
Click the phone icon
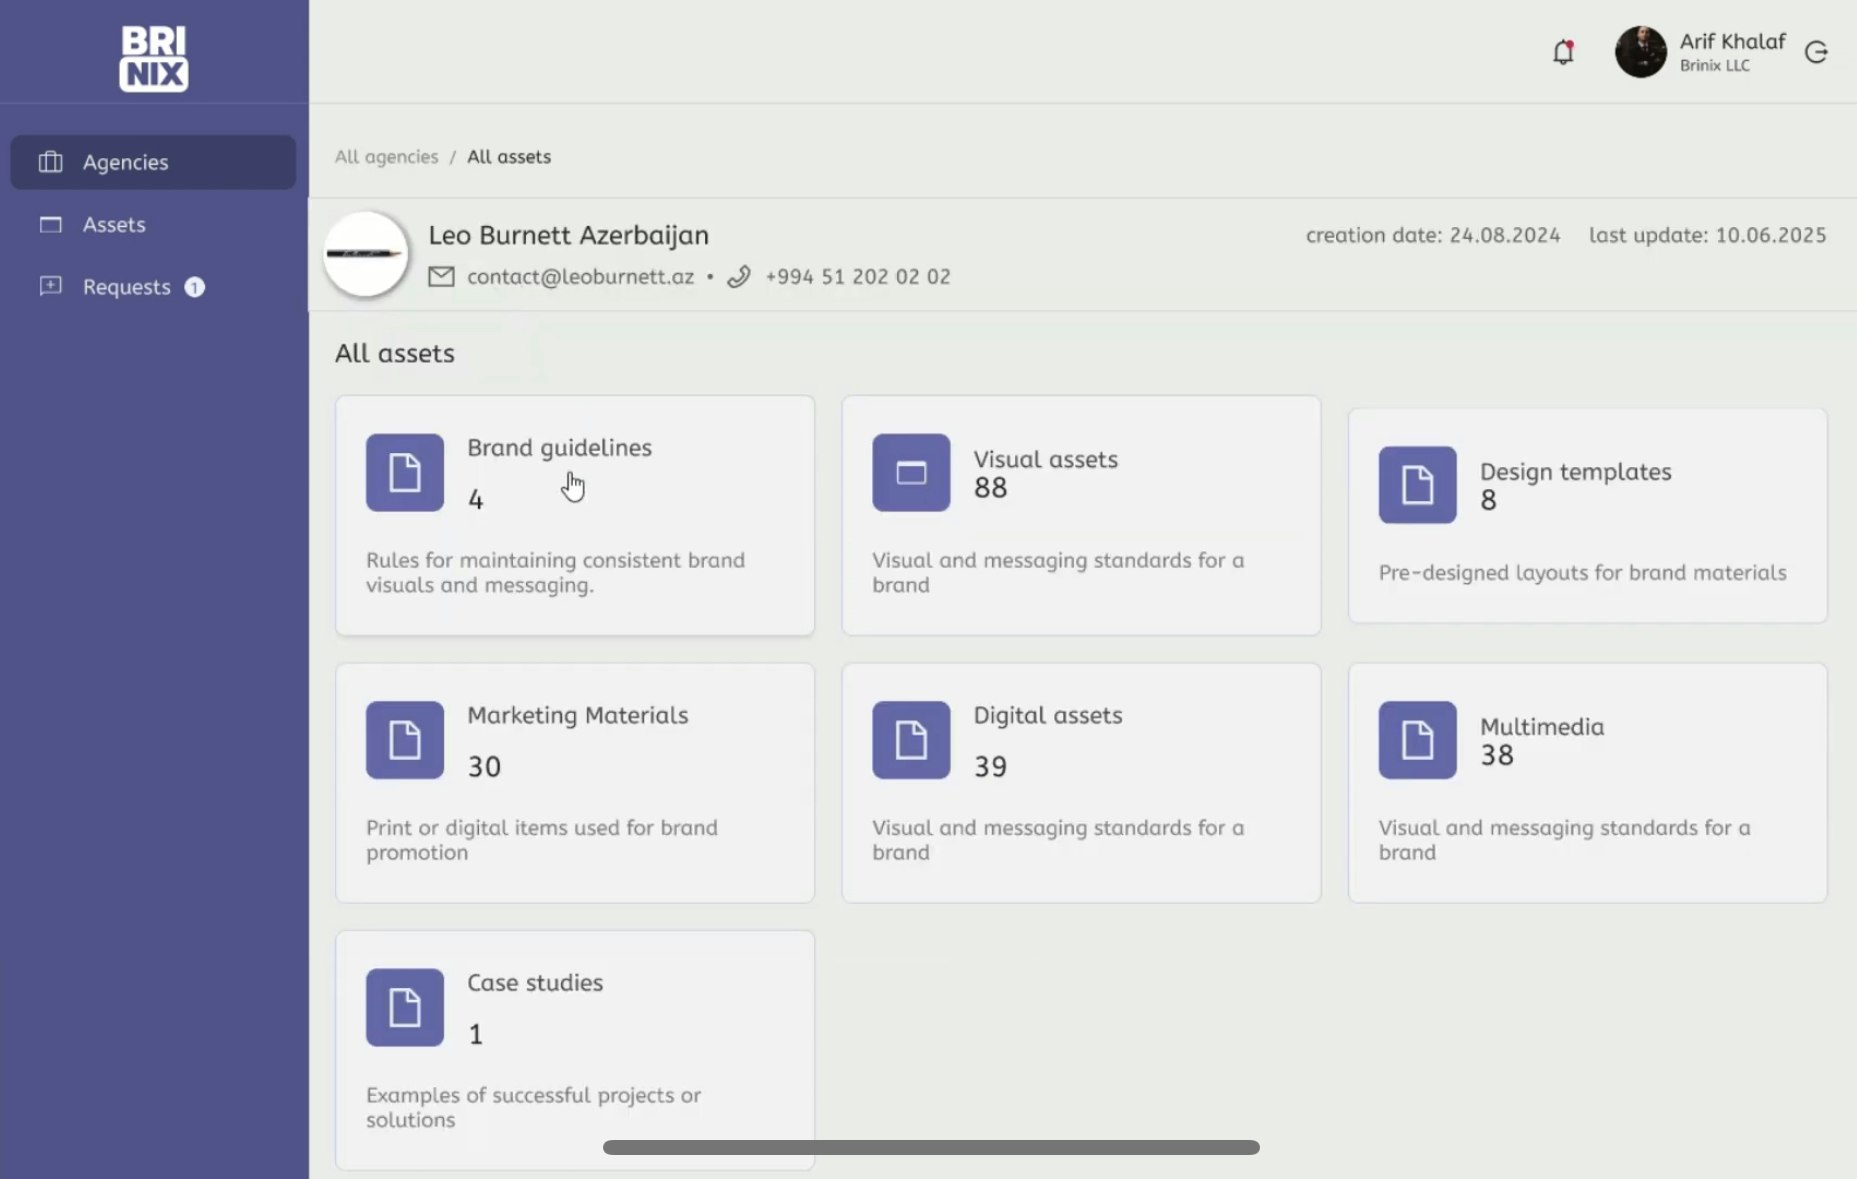pyautogui.click(x=739, y=277)
